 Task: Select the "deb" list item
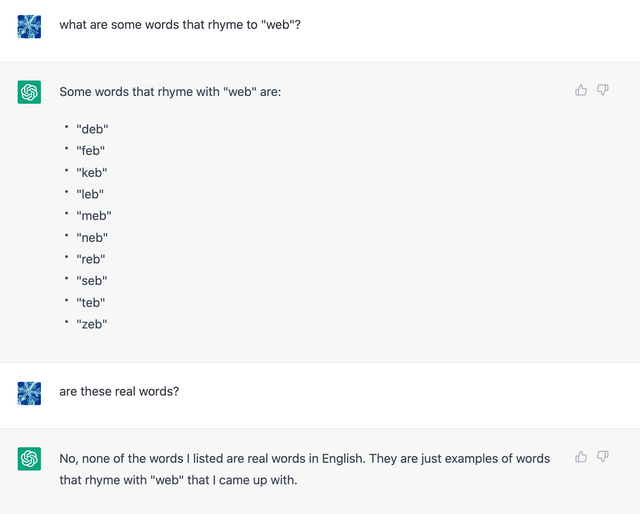pyautogui.click(x=92, y=129)
